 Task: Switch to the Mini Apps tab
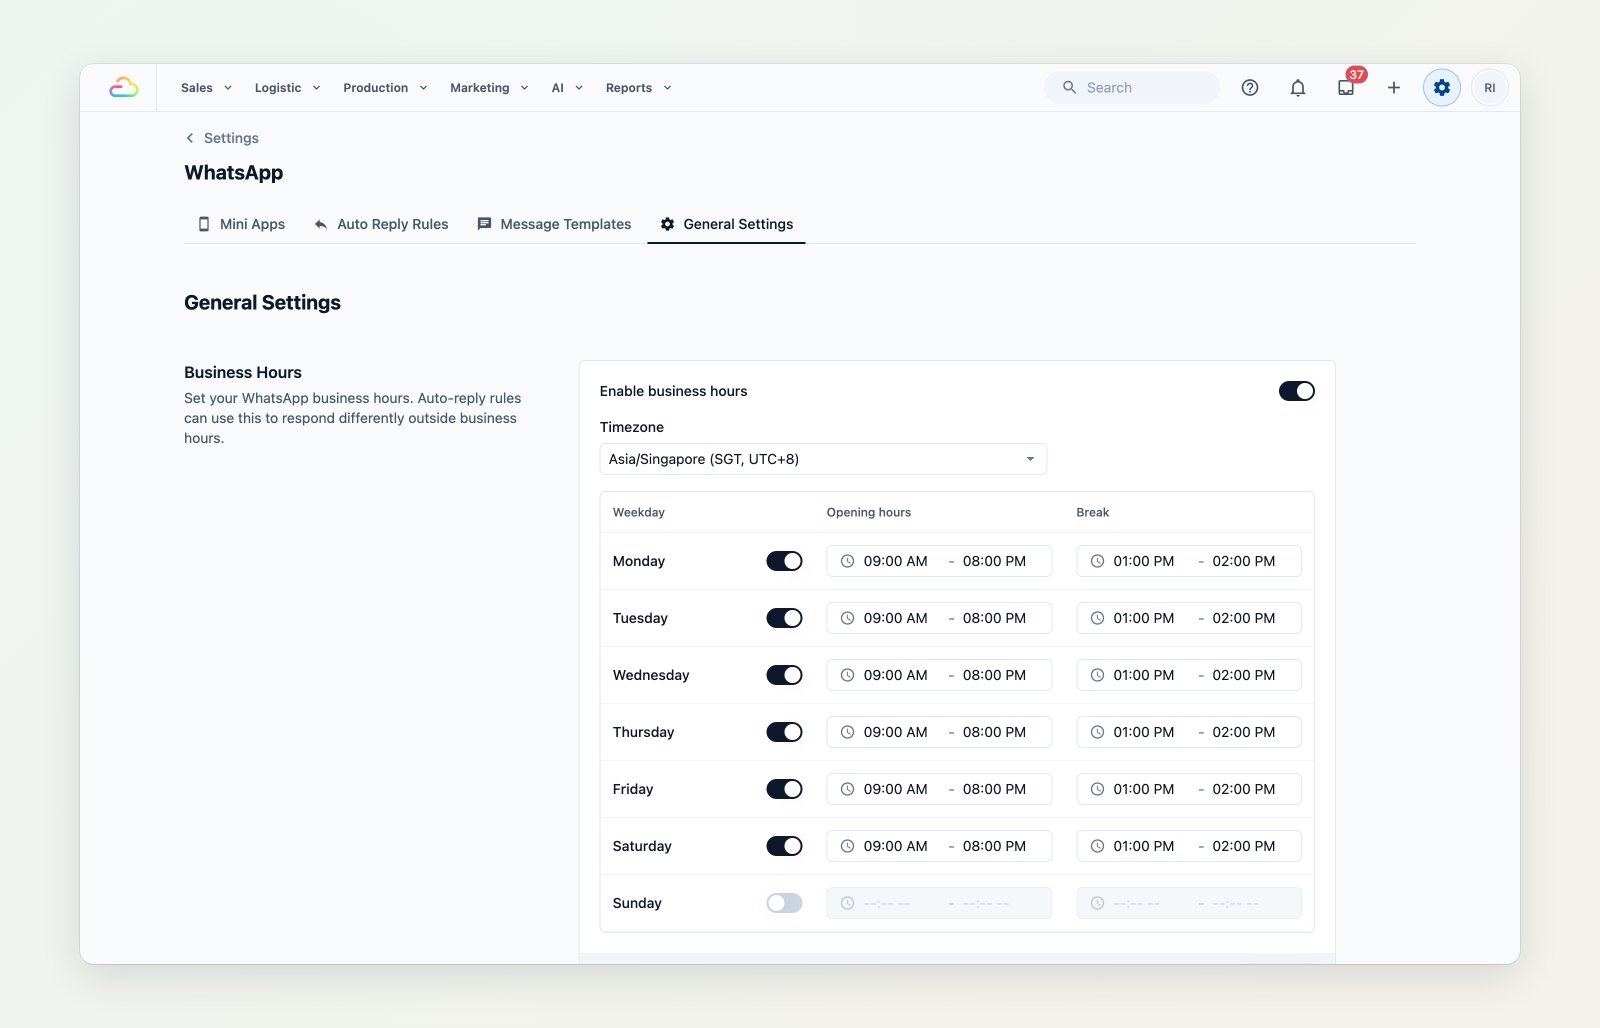pyautogui.click(x=241, y=224)
